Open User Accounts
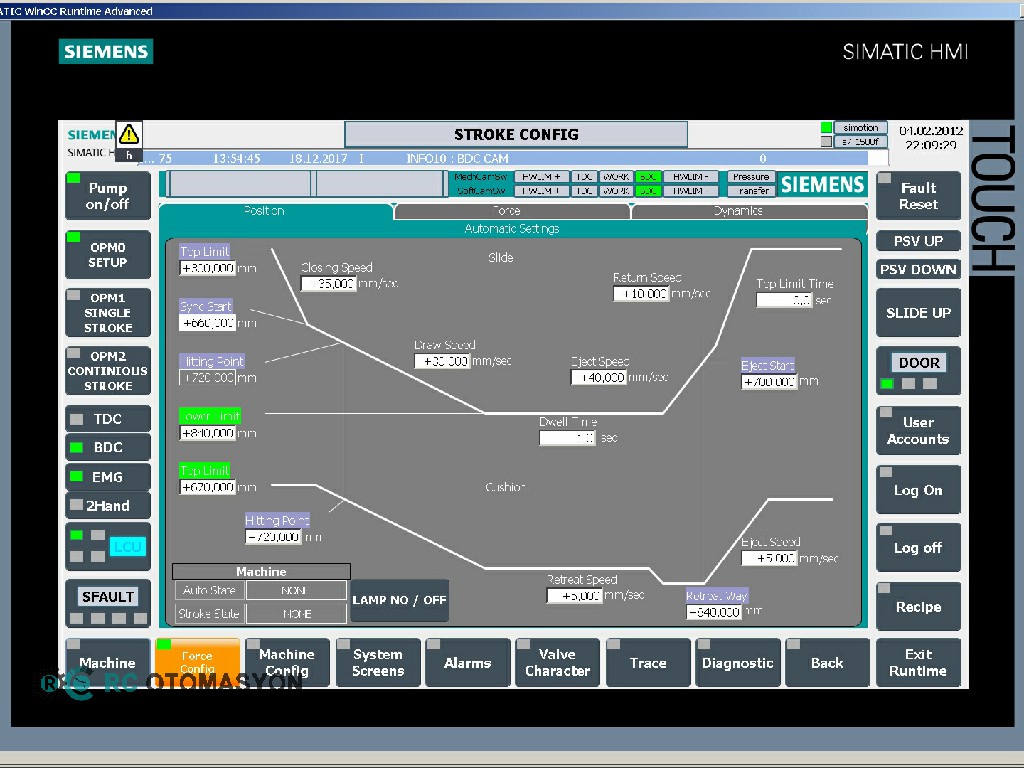 (x=918, y=430)
